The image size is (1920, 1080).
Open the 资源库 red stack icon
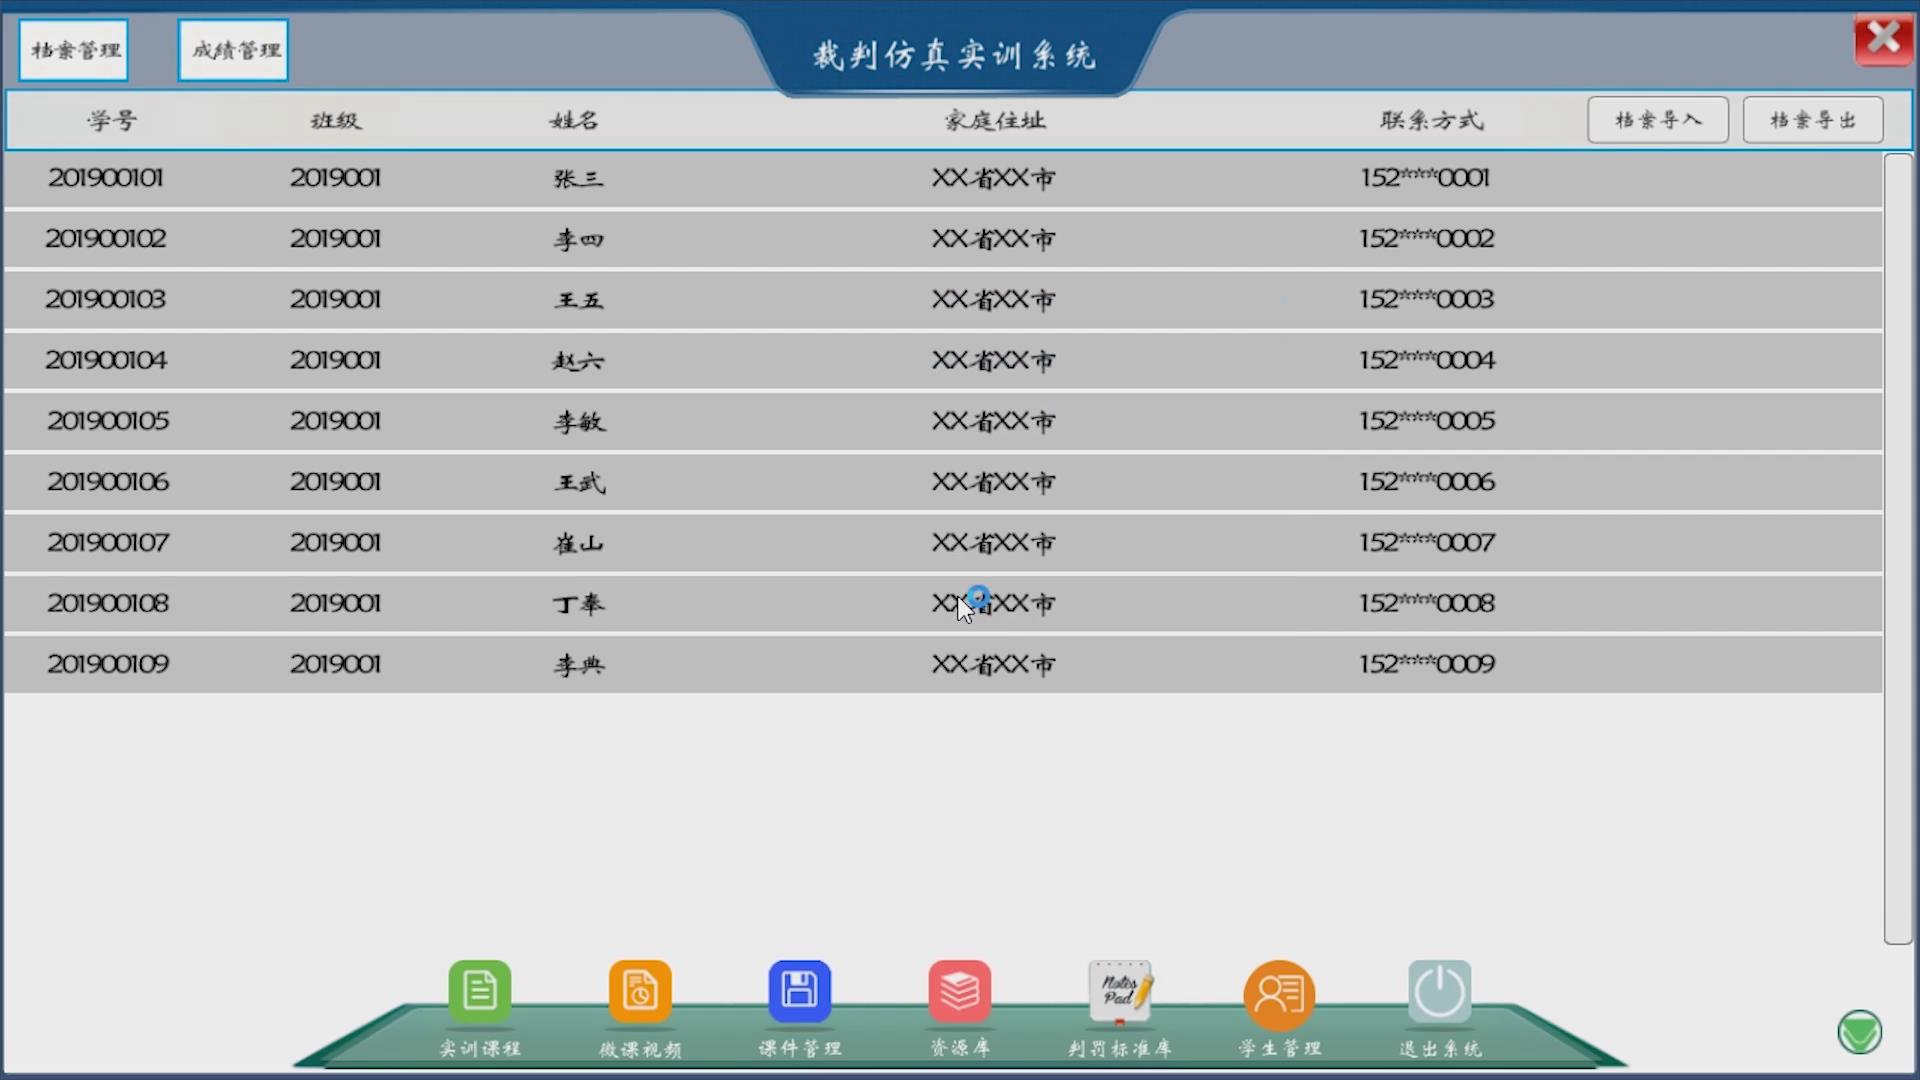(959, 991)
